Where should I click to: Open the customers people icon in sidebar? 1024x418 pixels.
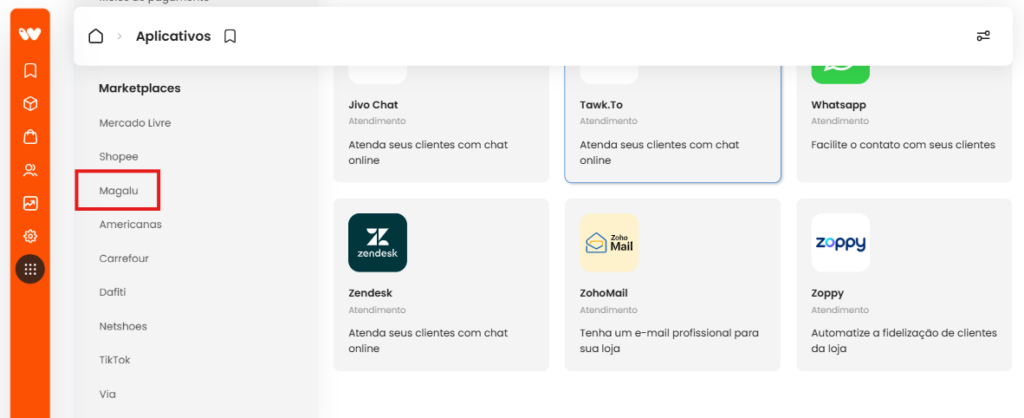30,170
